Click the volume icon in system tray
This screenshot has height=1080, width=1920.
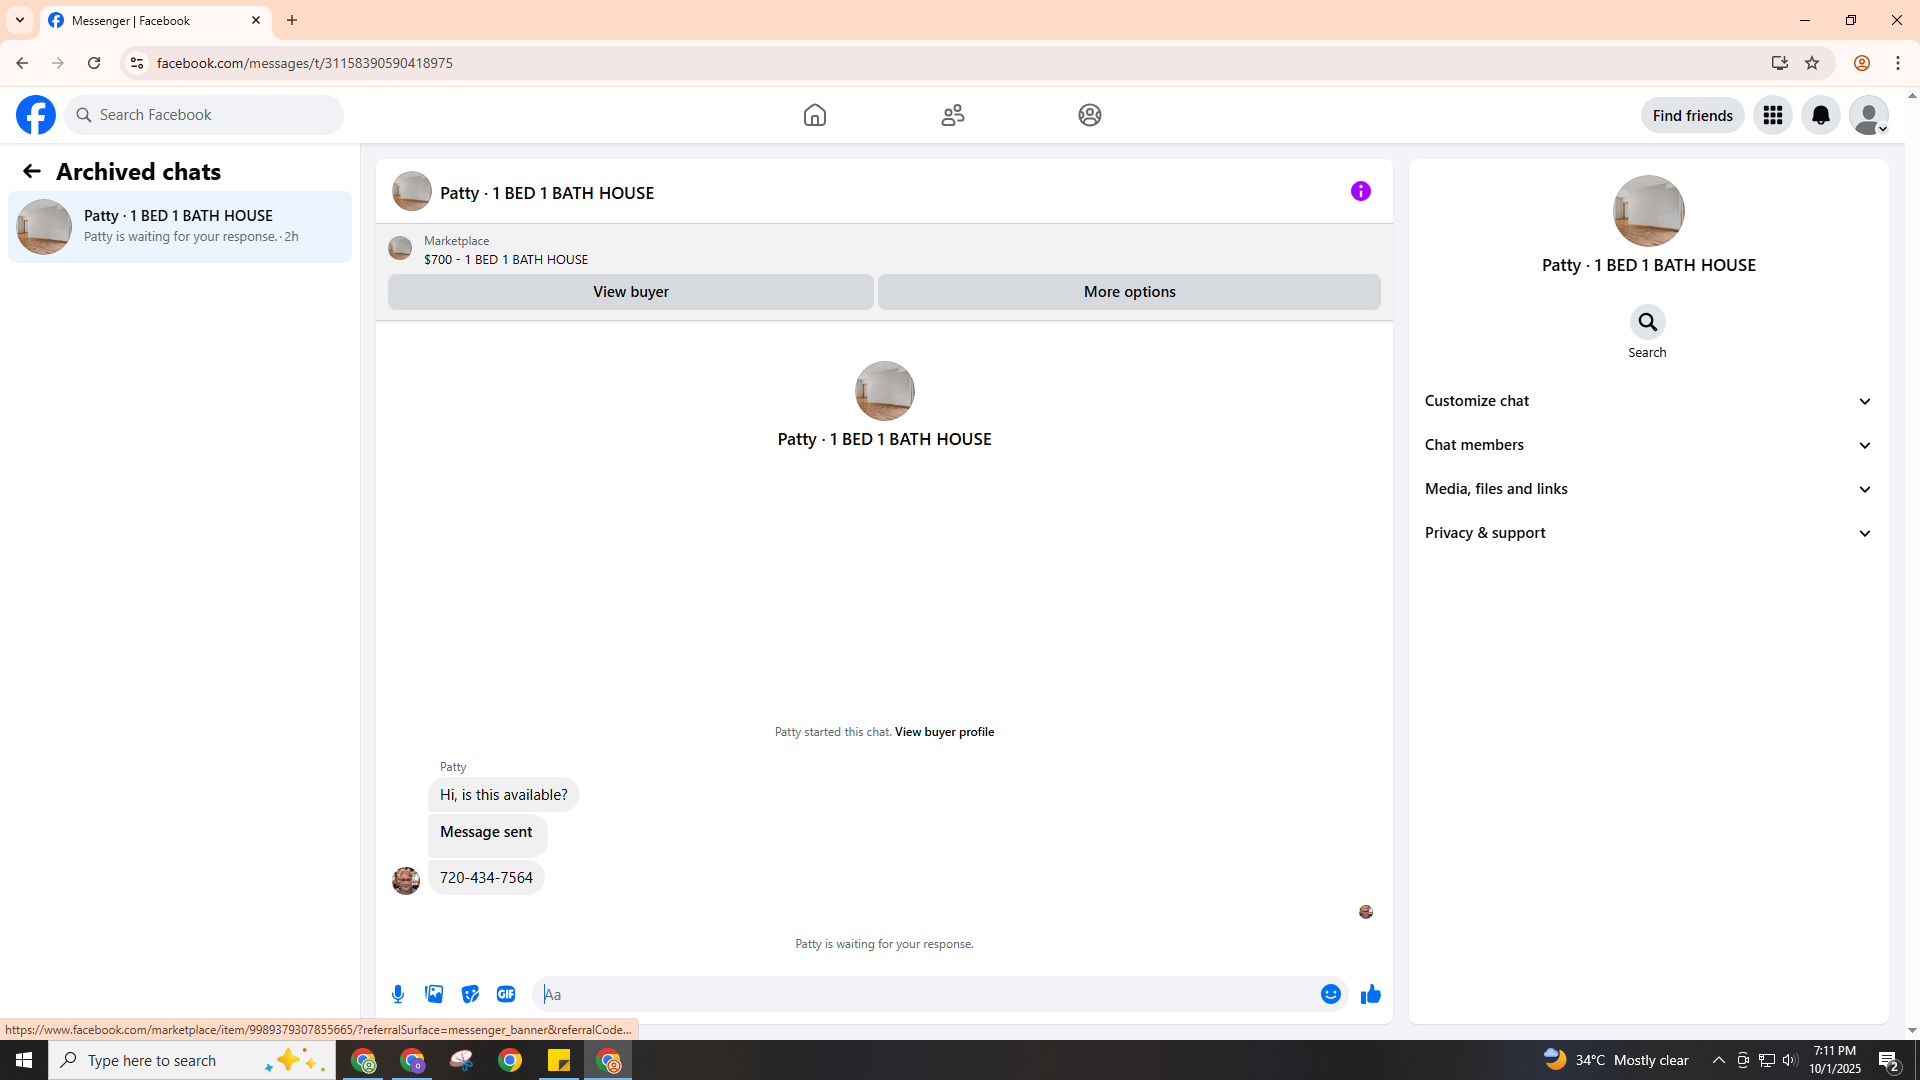(x=1790, y=1060)
